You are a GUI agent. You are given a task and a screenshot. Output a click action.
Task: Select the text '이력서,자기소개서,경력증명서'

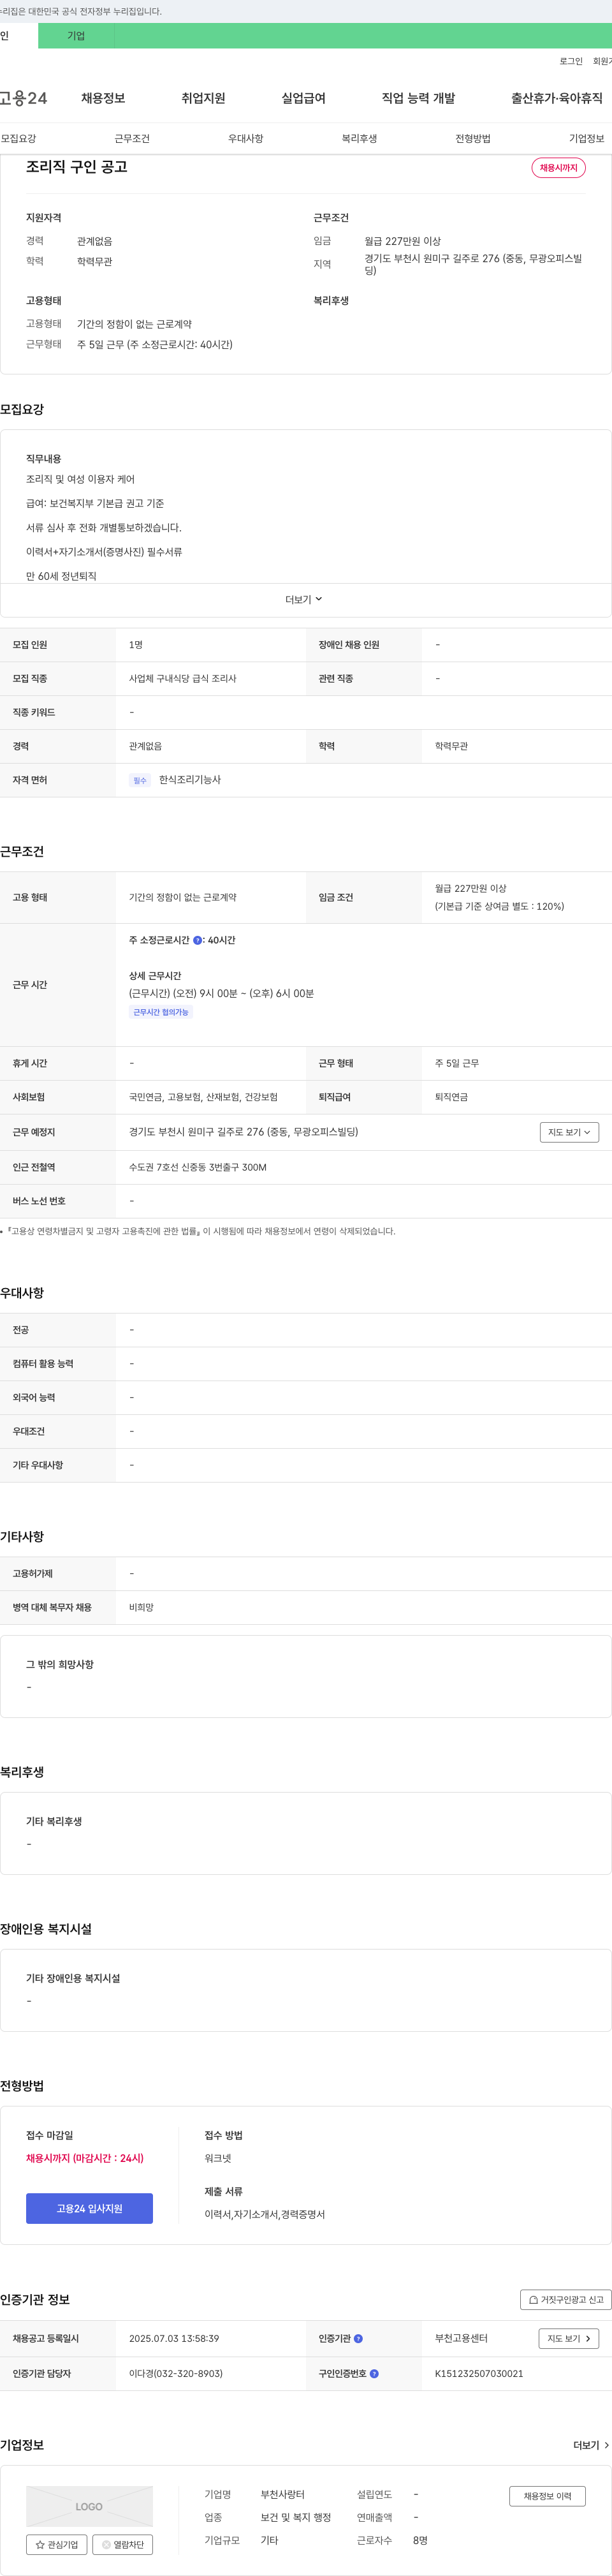point(265,2214)
